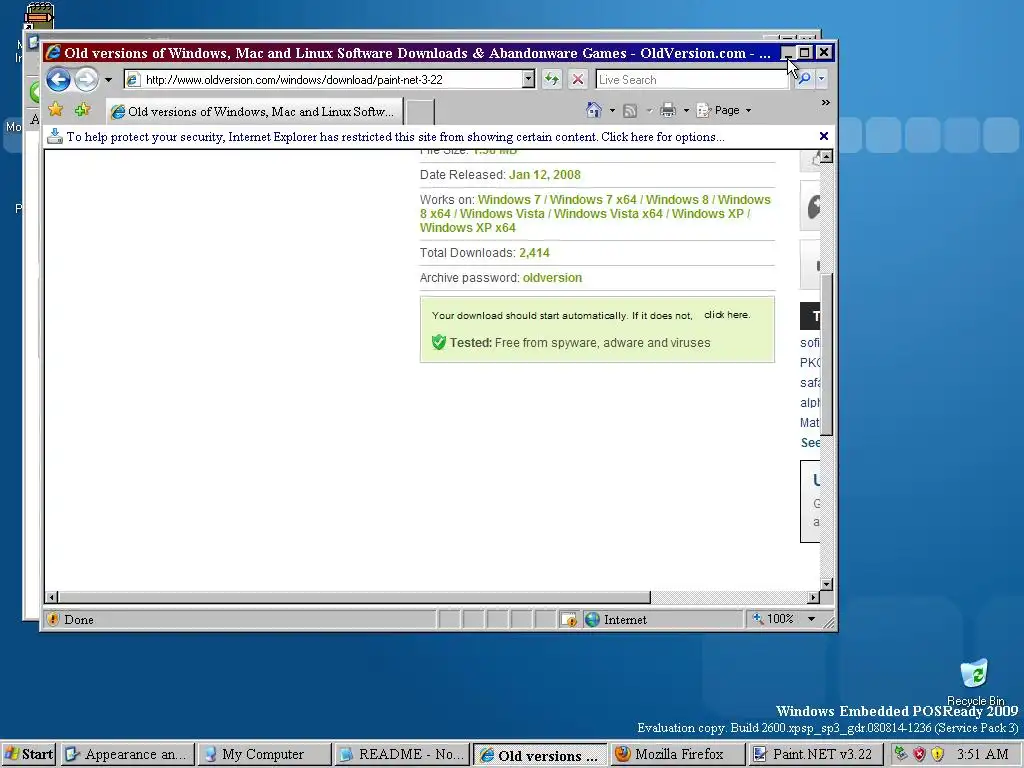This screenshot has height=768, width=1024.
Task: Click the horizontal scrollbar thumb
Action: click(354, 597)
